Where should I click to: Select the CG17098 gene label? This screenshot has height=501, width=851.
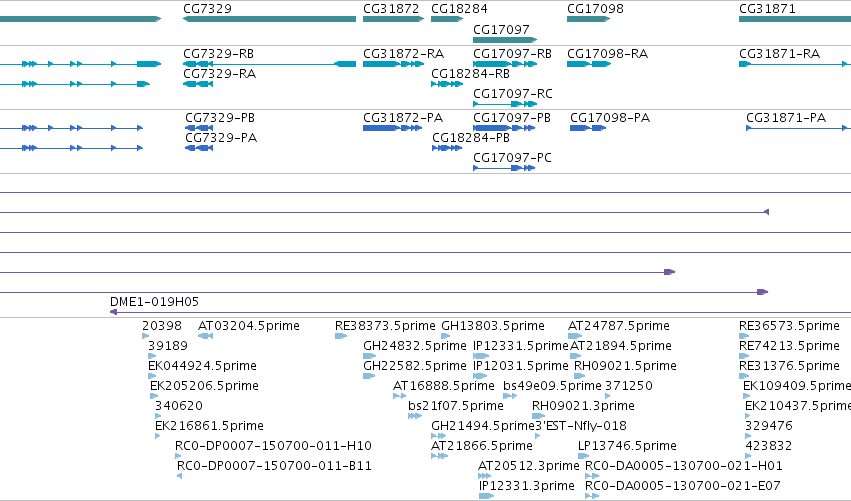pos(595,9)
